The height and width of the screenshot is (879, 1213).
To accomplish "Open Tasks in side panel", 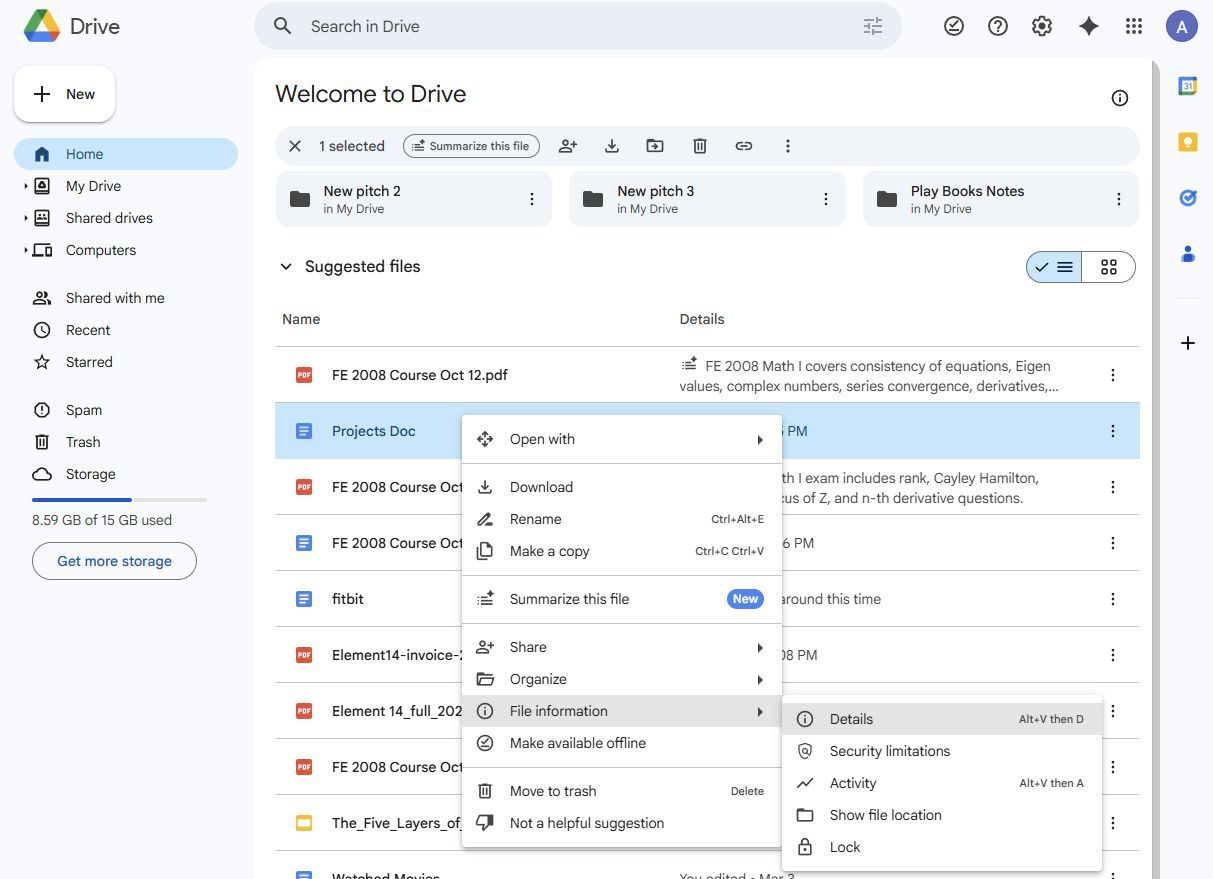I will pyautogui.click(x=1188, y=198).
